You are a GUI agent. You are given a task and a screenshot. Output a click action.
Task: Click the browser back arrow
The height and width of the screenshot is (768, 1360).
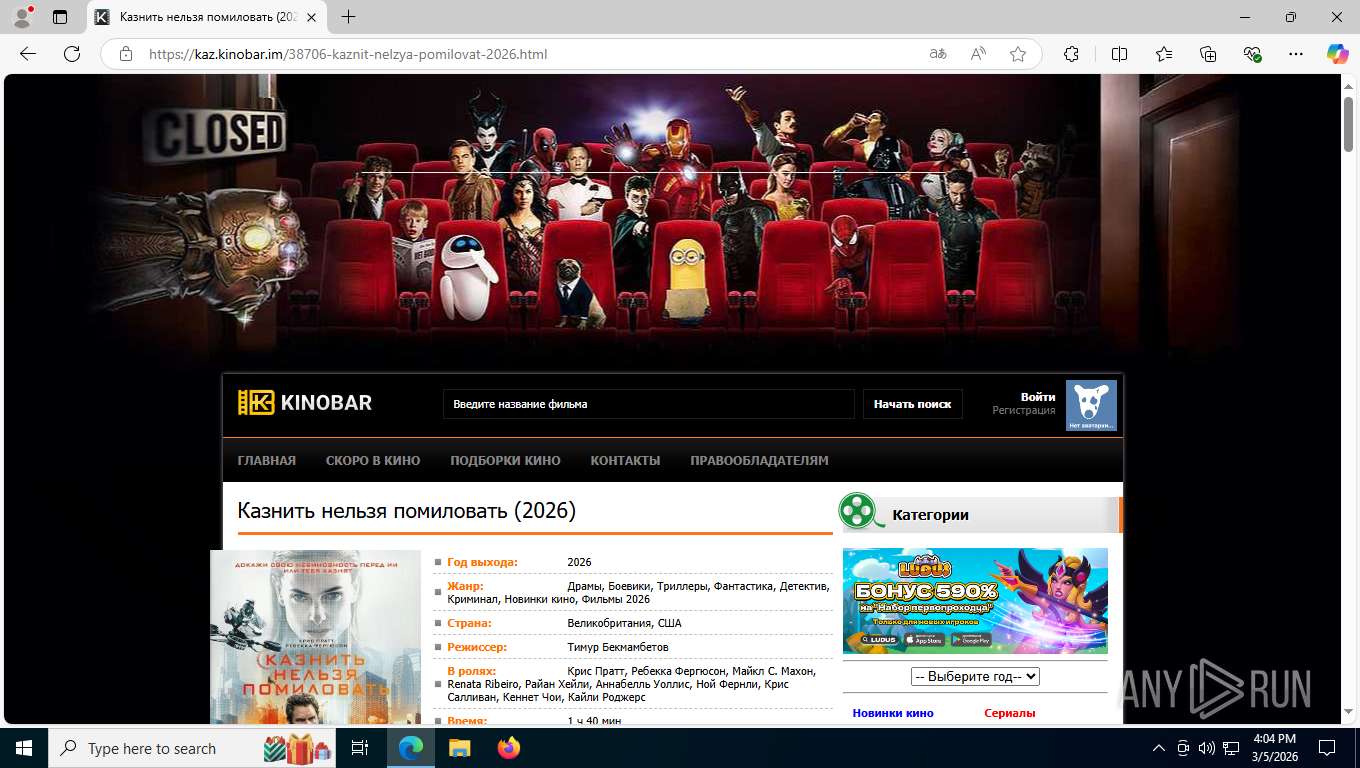[x=28, y=54]
